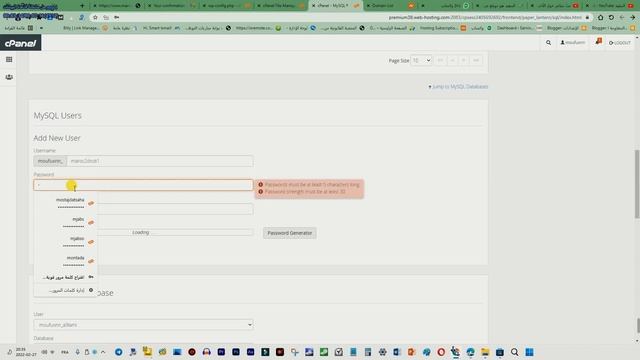Open the PowerPoint icon in taskbar
Viewport: 640px width, 360px height.
(411, 352)
